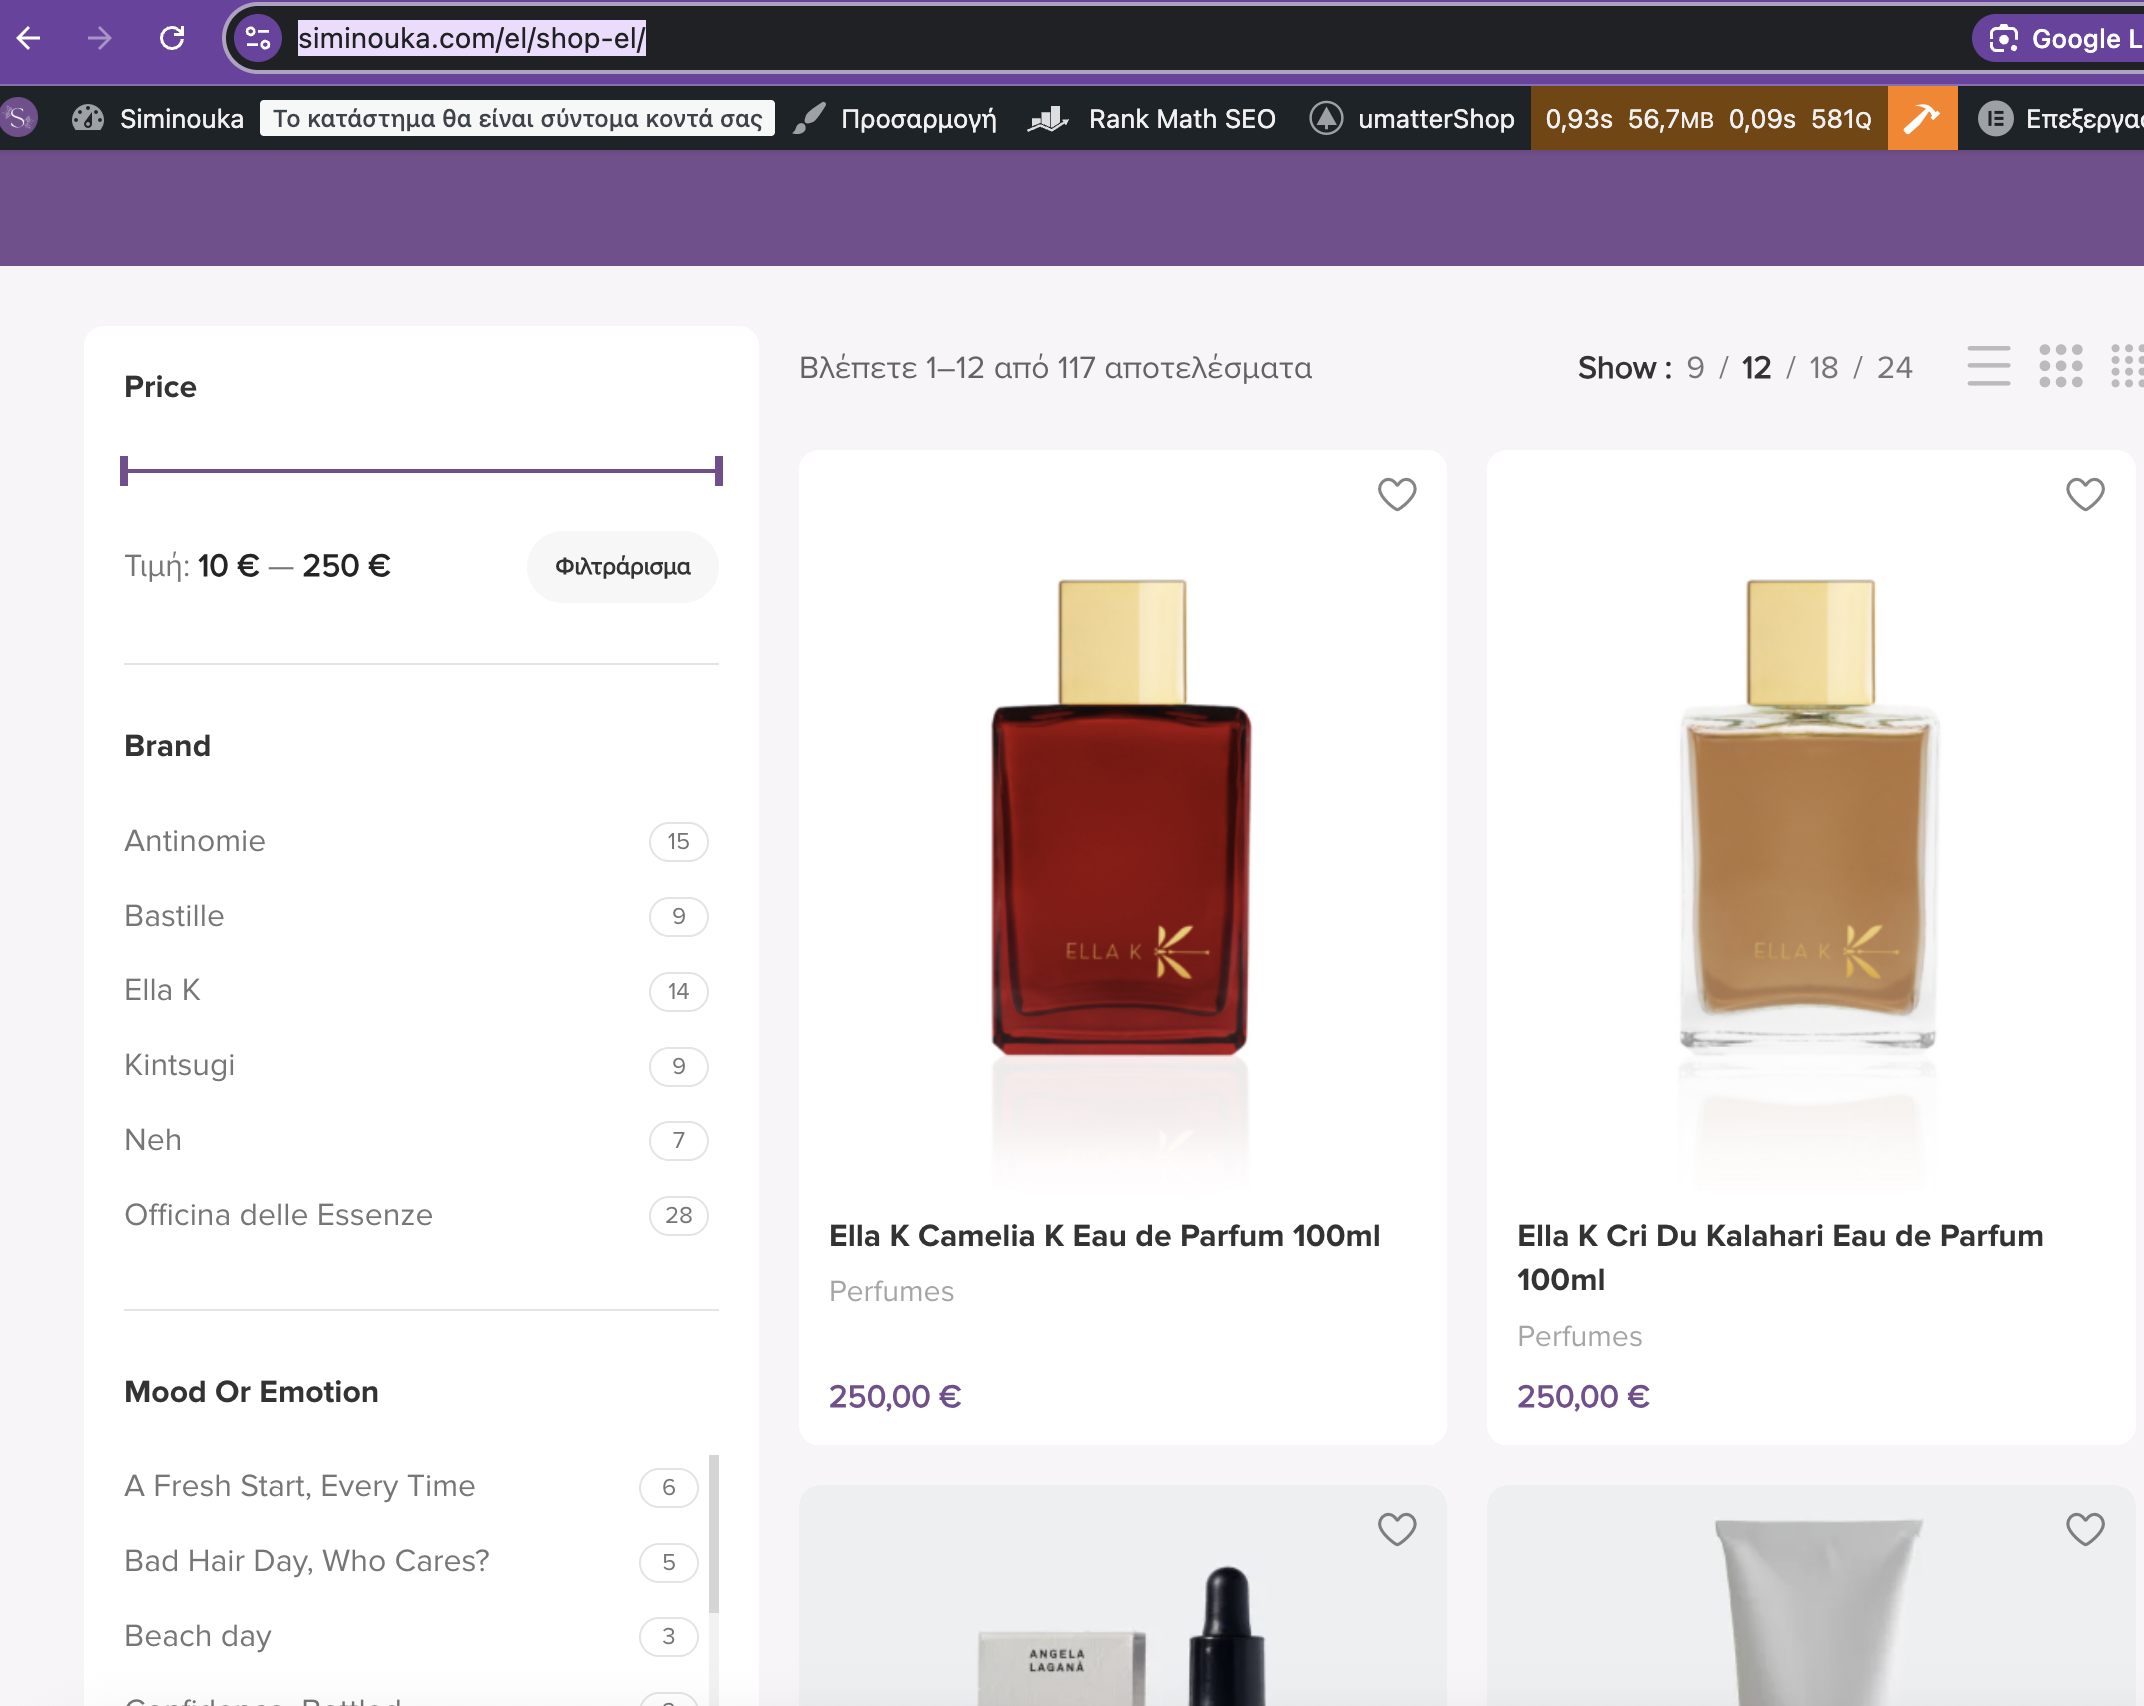Switch to three-column grid view icon
This screenshot has width=2144, height=1706.
coord(2060,366)
